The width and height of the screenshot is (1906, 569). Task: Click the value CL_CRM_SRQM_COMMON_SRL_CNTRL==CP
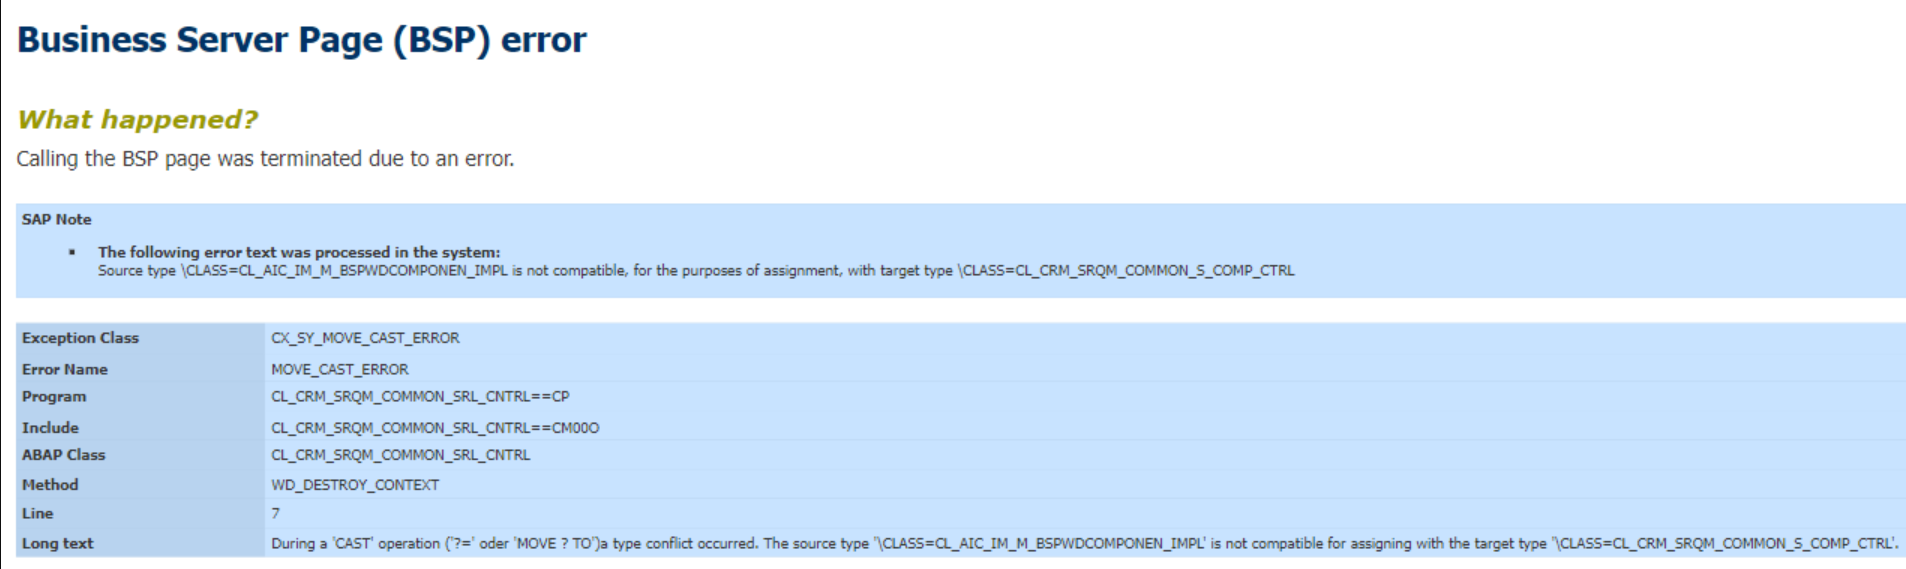click(x=420, y=397)
